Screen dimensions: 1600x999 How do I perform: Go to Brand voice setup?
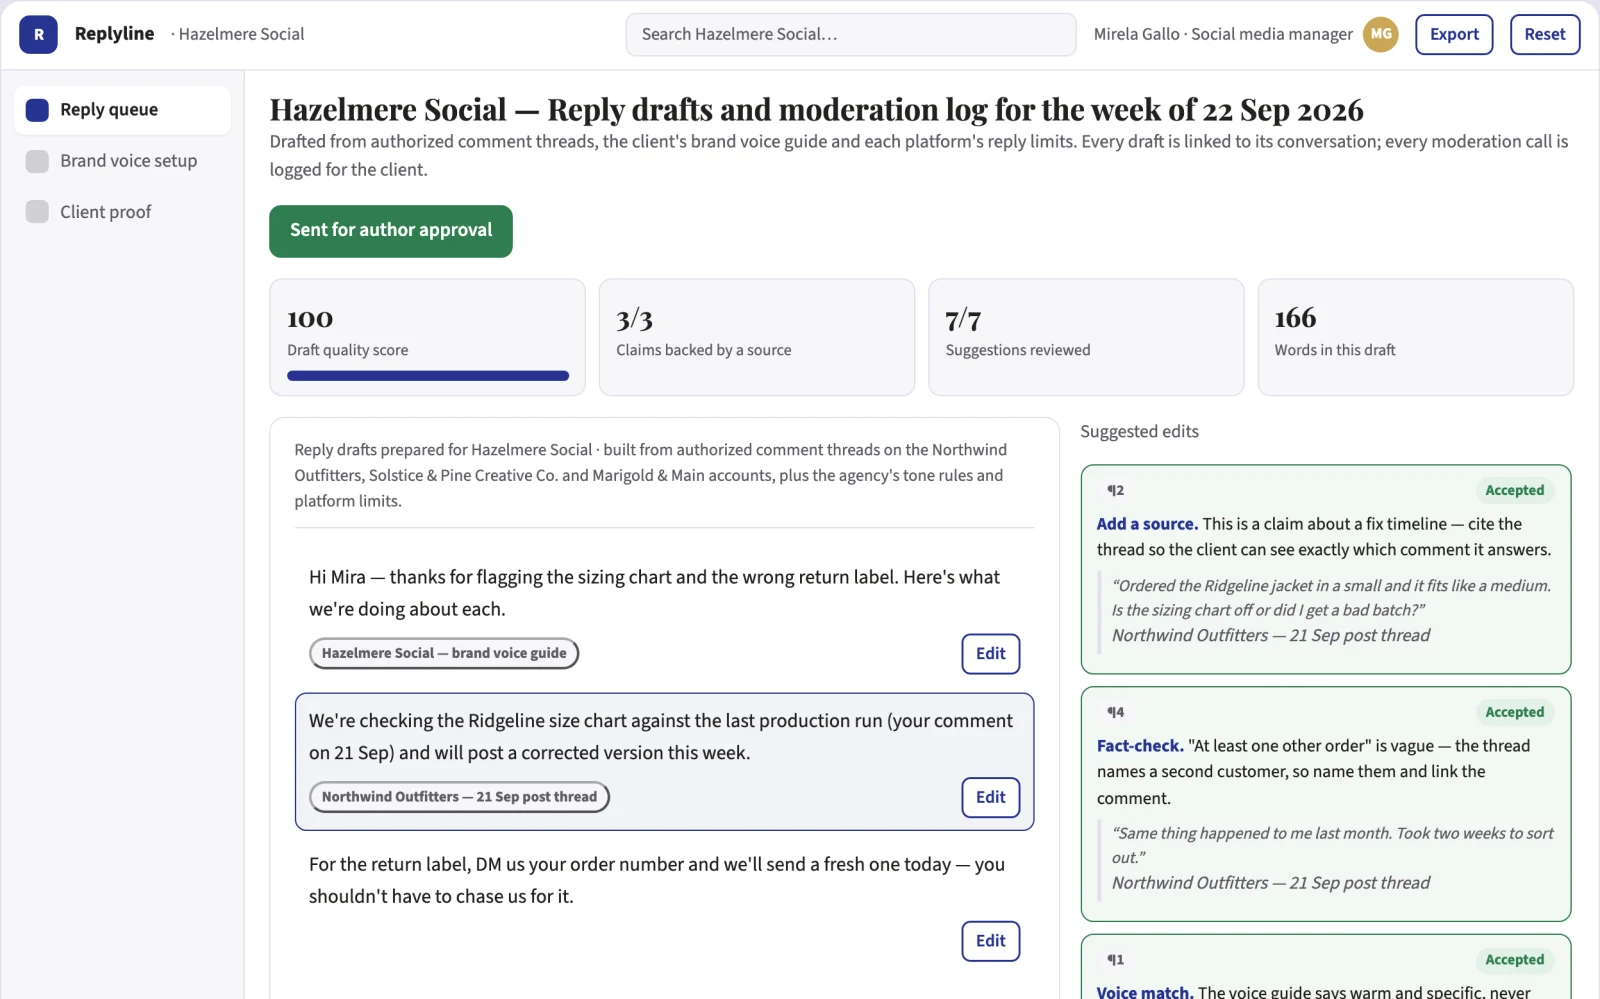[x=122, y=161]
